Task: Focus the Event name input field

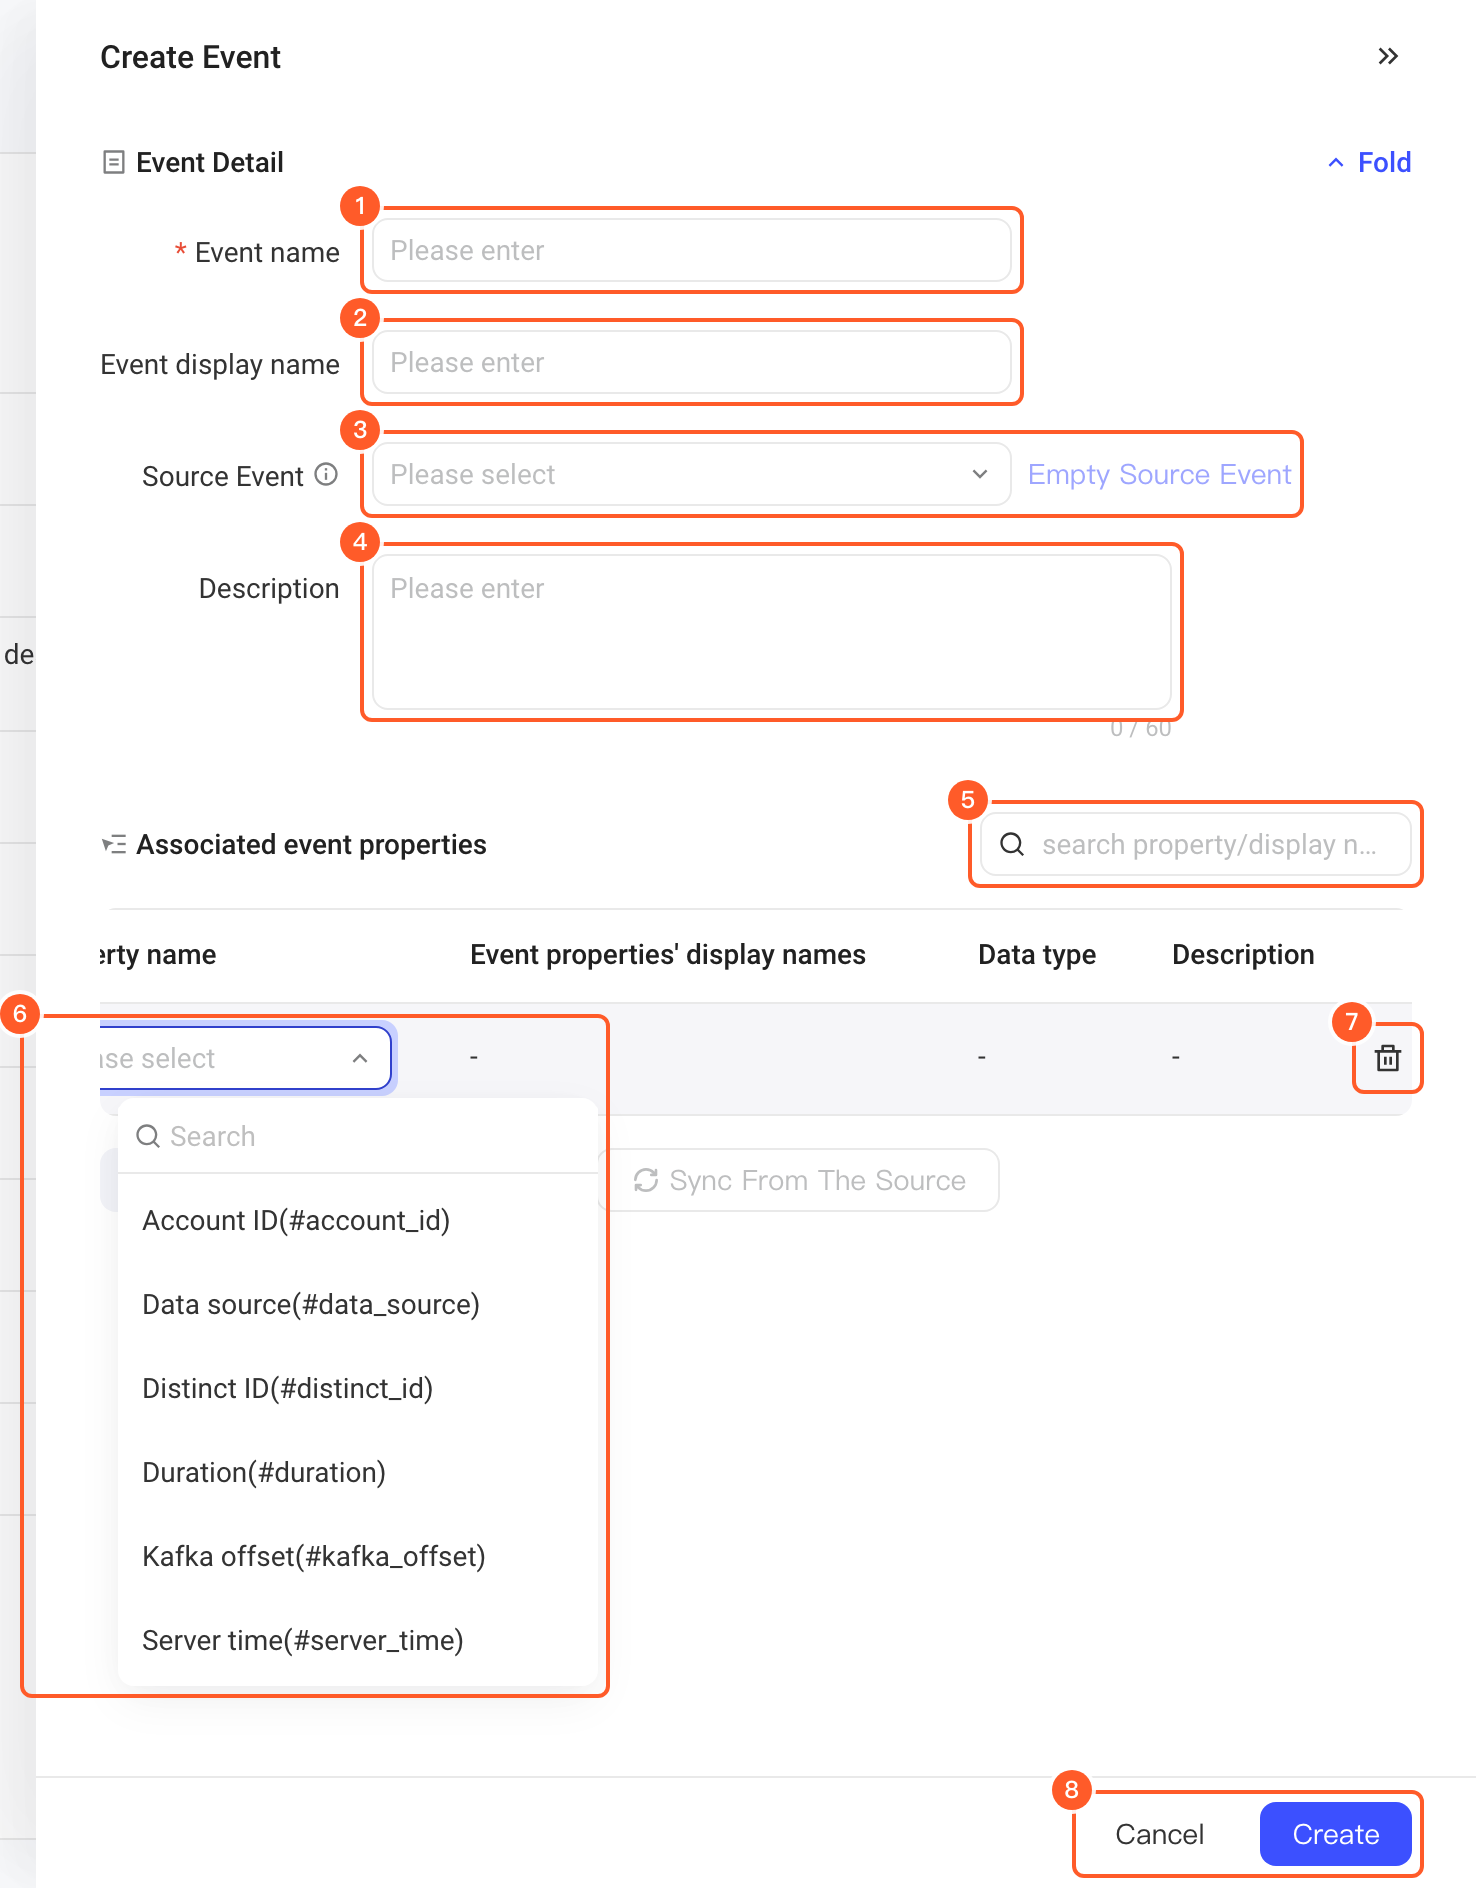Action: (x=691, y=250)
